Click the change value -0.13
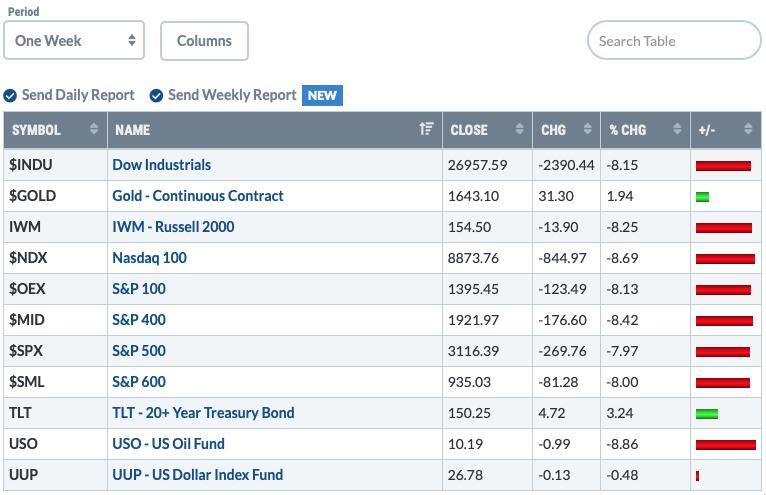Viewport: 766px width, 495px height. 554,475
